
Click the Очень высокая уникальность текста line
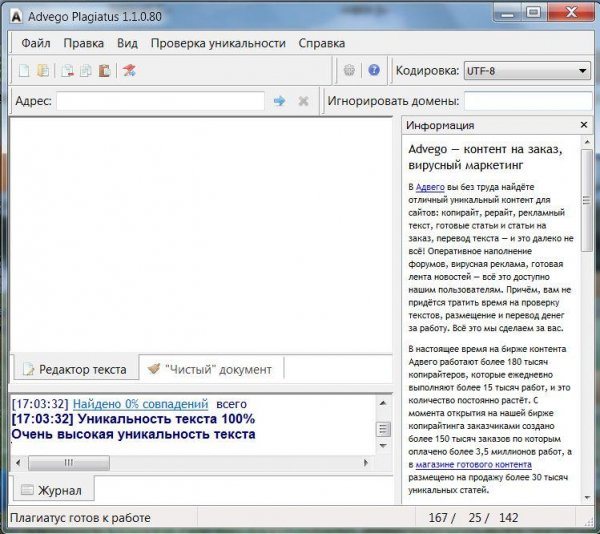[133, 435]
